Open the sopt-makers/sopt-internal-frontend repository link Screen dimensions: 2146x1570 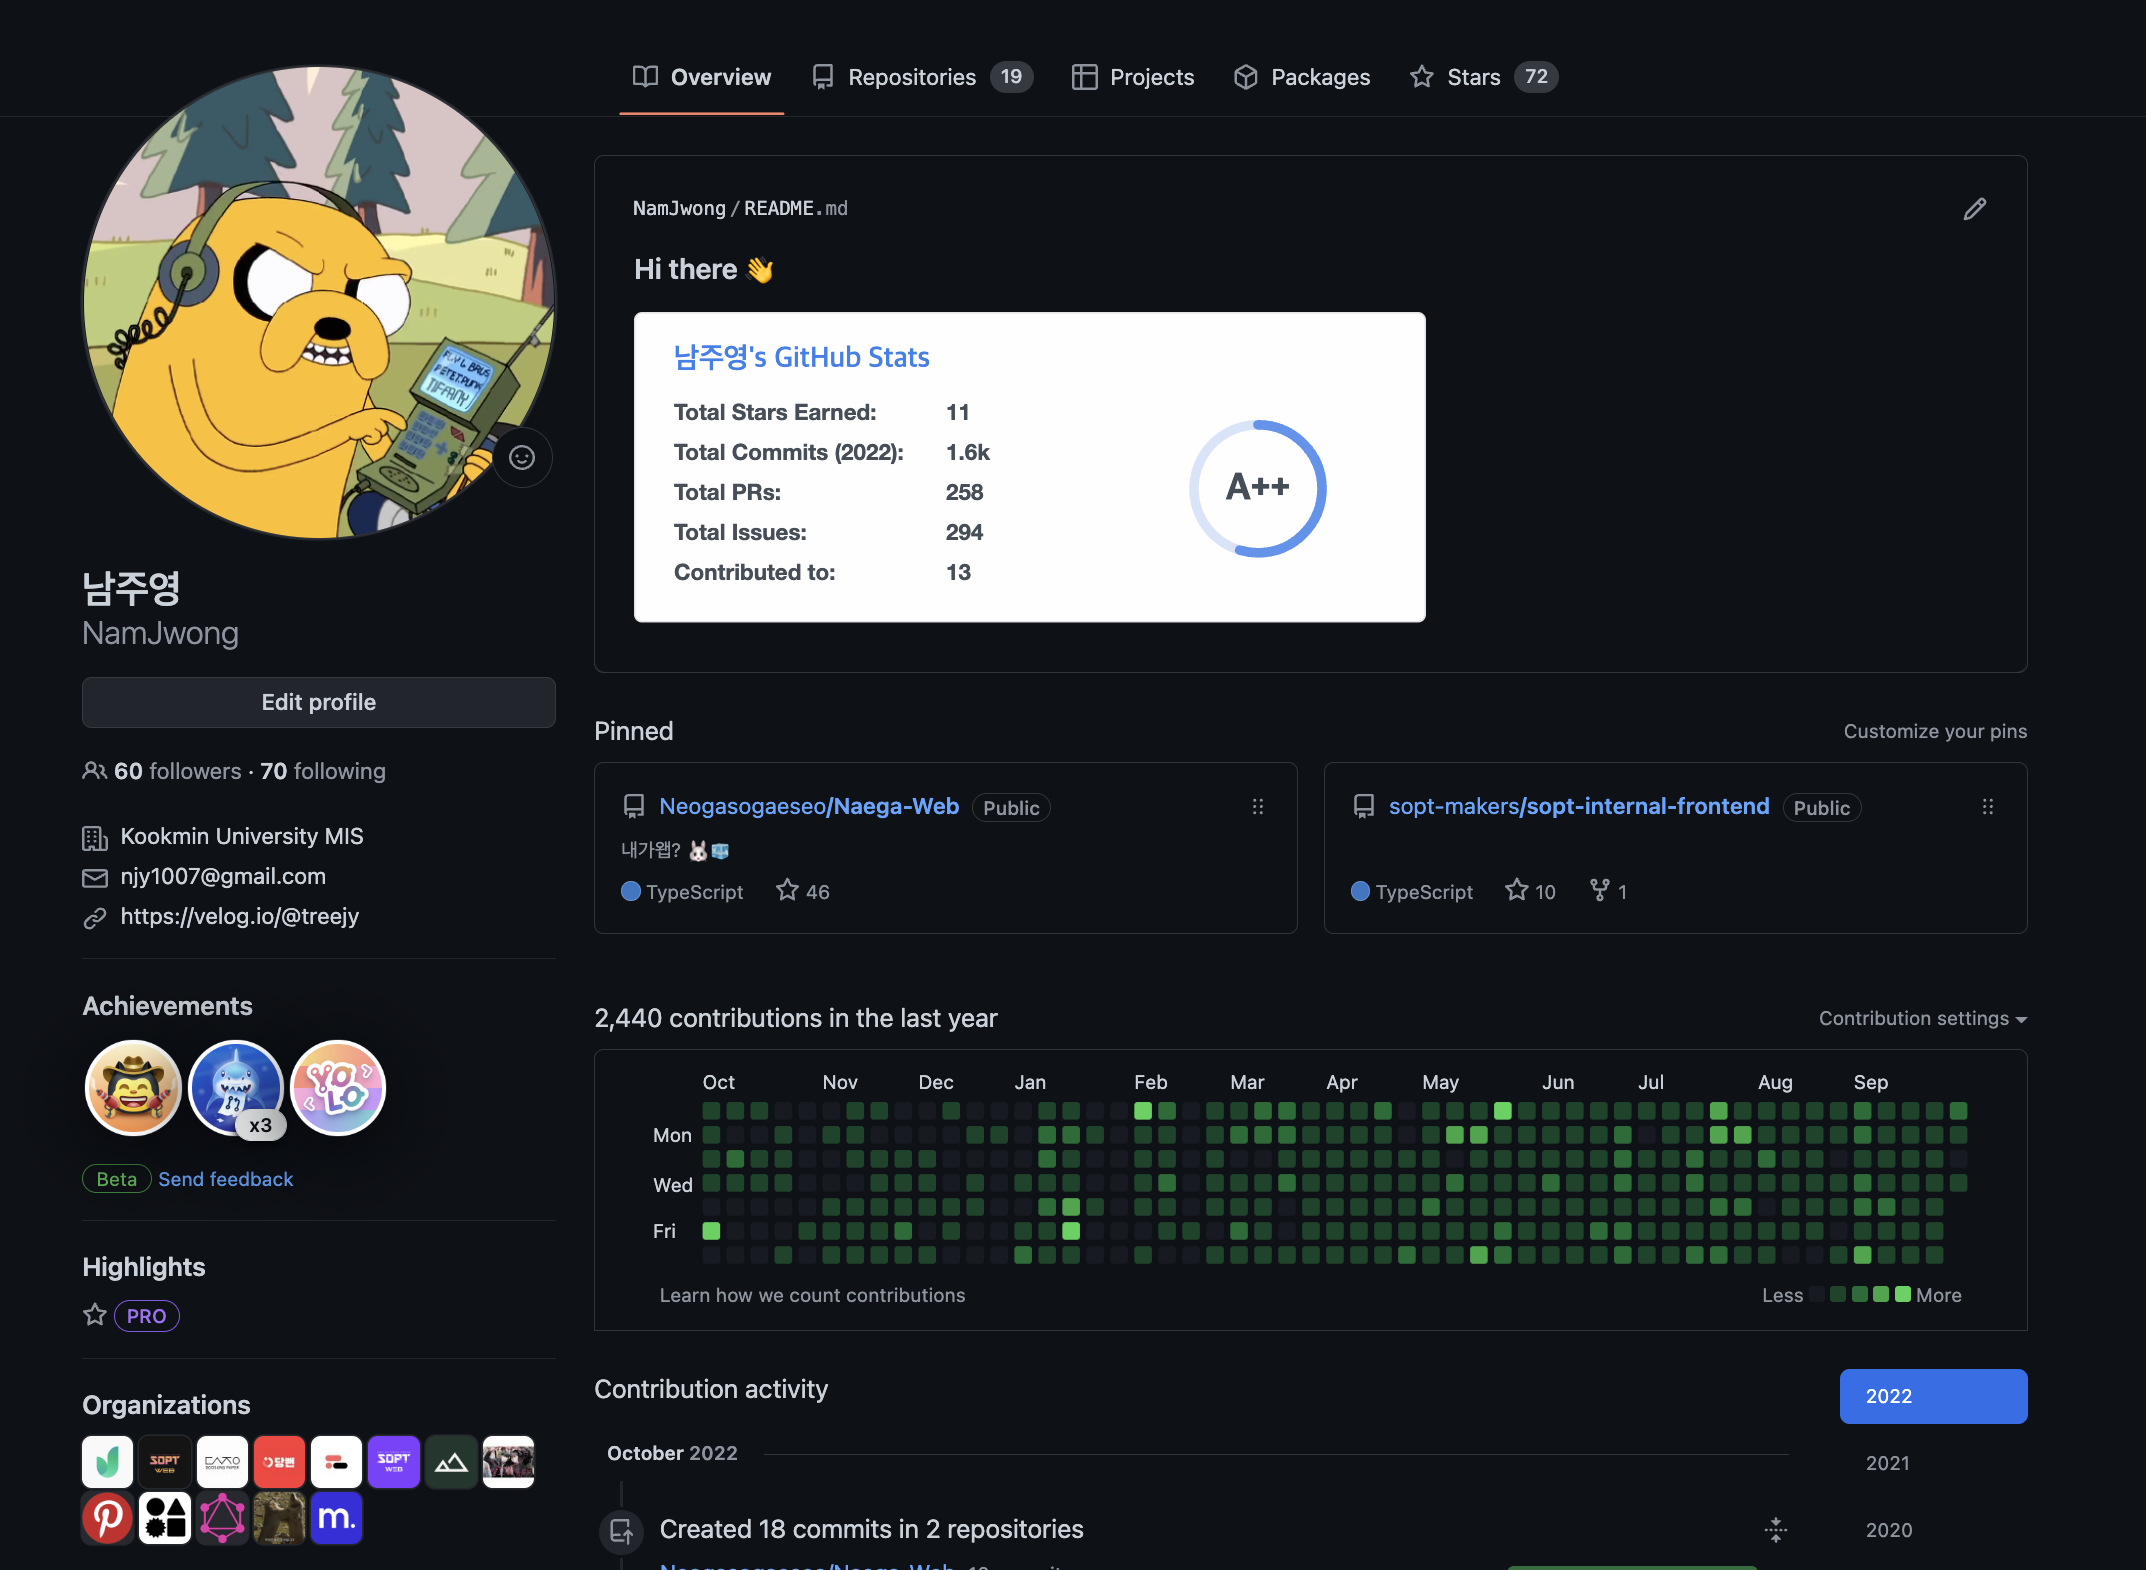[1579, 806]
